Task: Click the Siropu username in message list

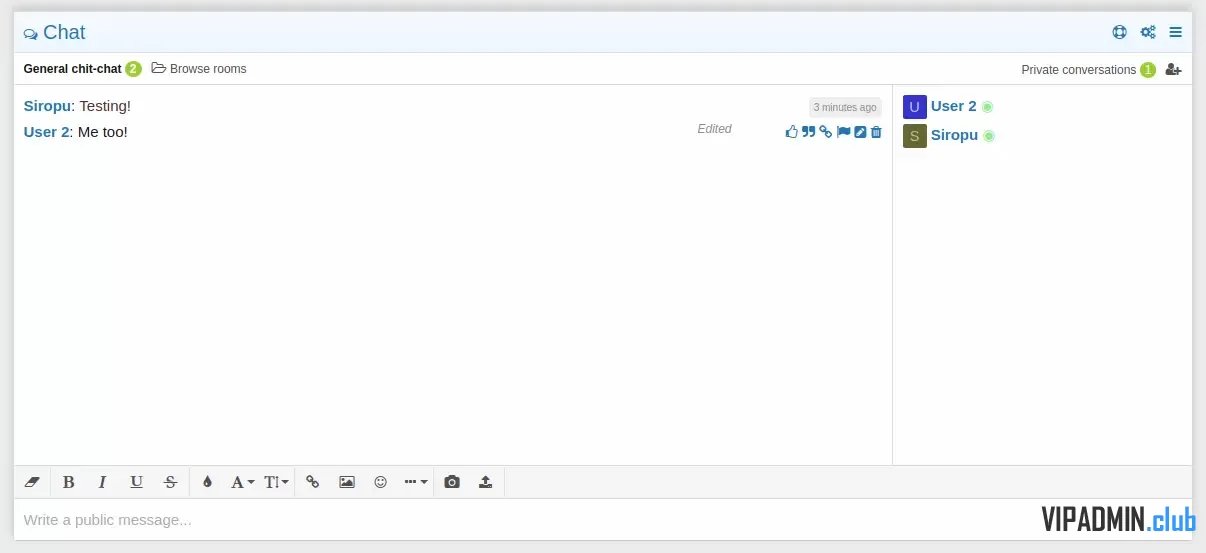Action: pyautogui.click(x=47, y=105)
